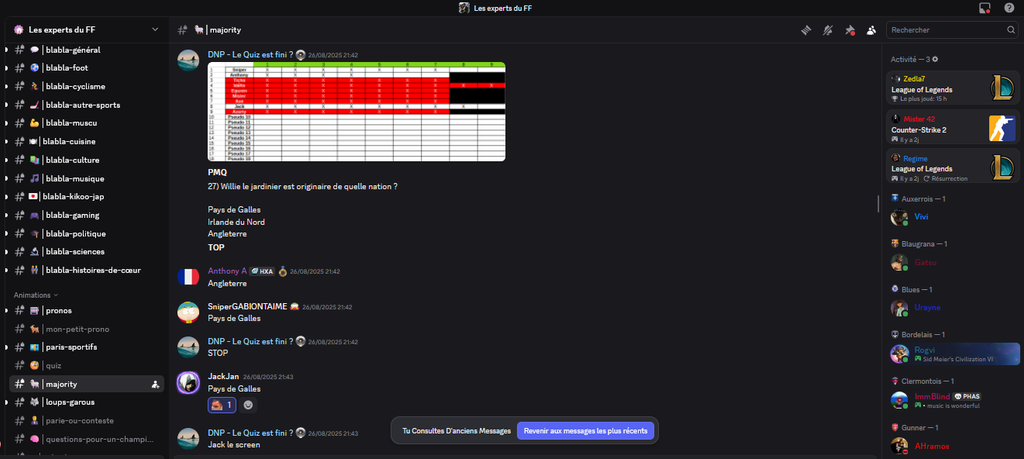
Task: Open the quiz results table image
Action: click(356, 111)
